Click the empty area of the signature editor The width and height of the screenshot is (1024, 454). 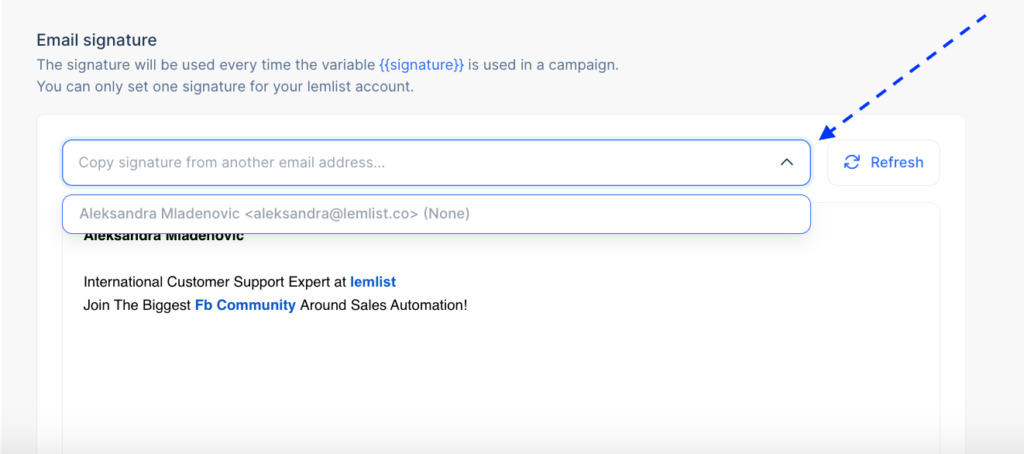[x=500, y=380]
